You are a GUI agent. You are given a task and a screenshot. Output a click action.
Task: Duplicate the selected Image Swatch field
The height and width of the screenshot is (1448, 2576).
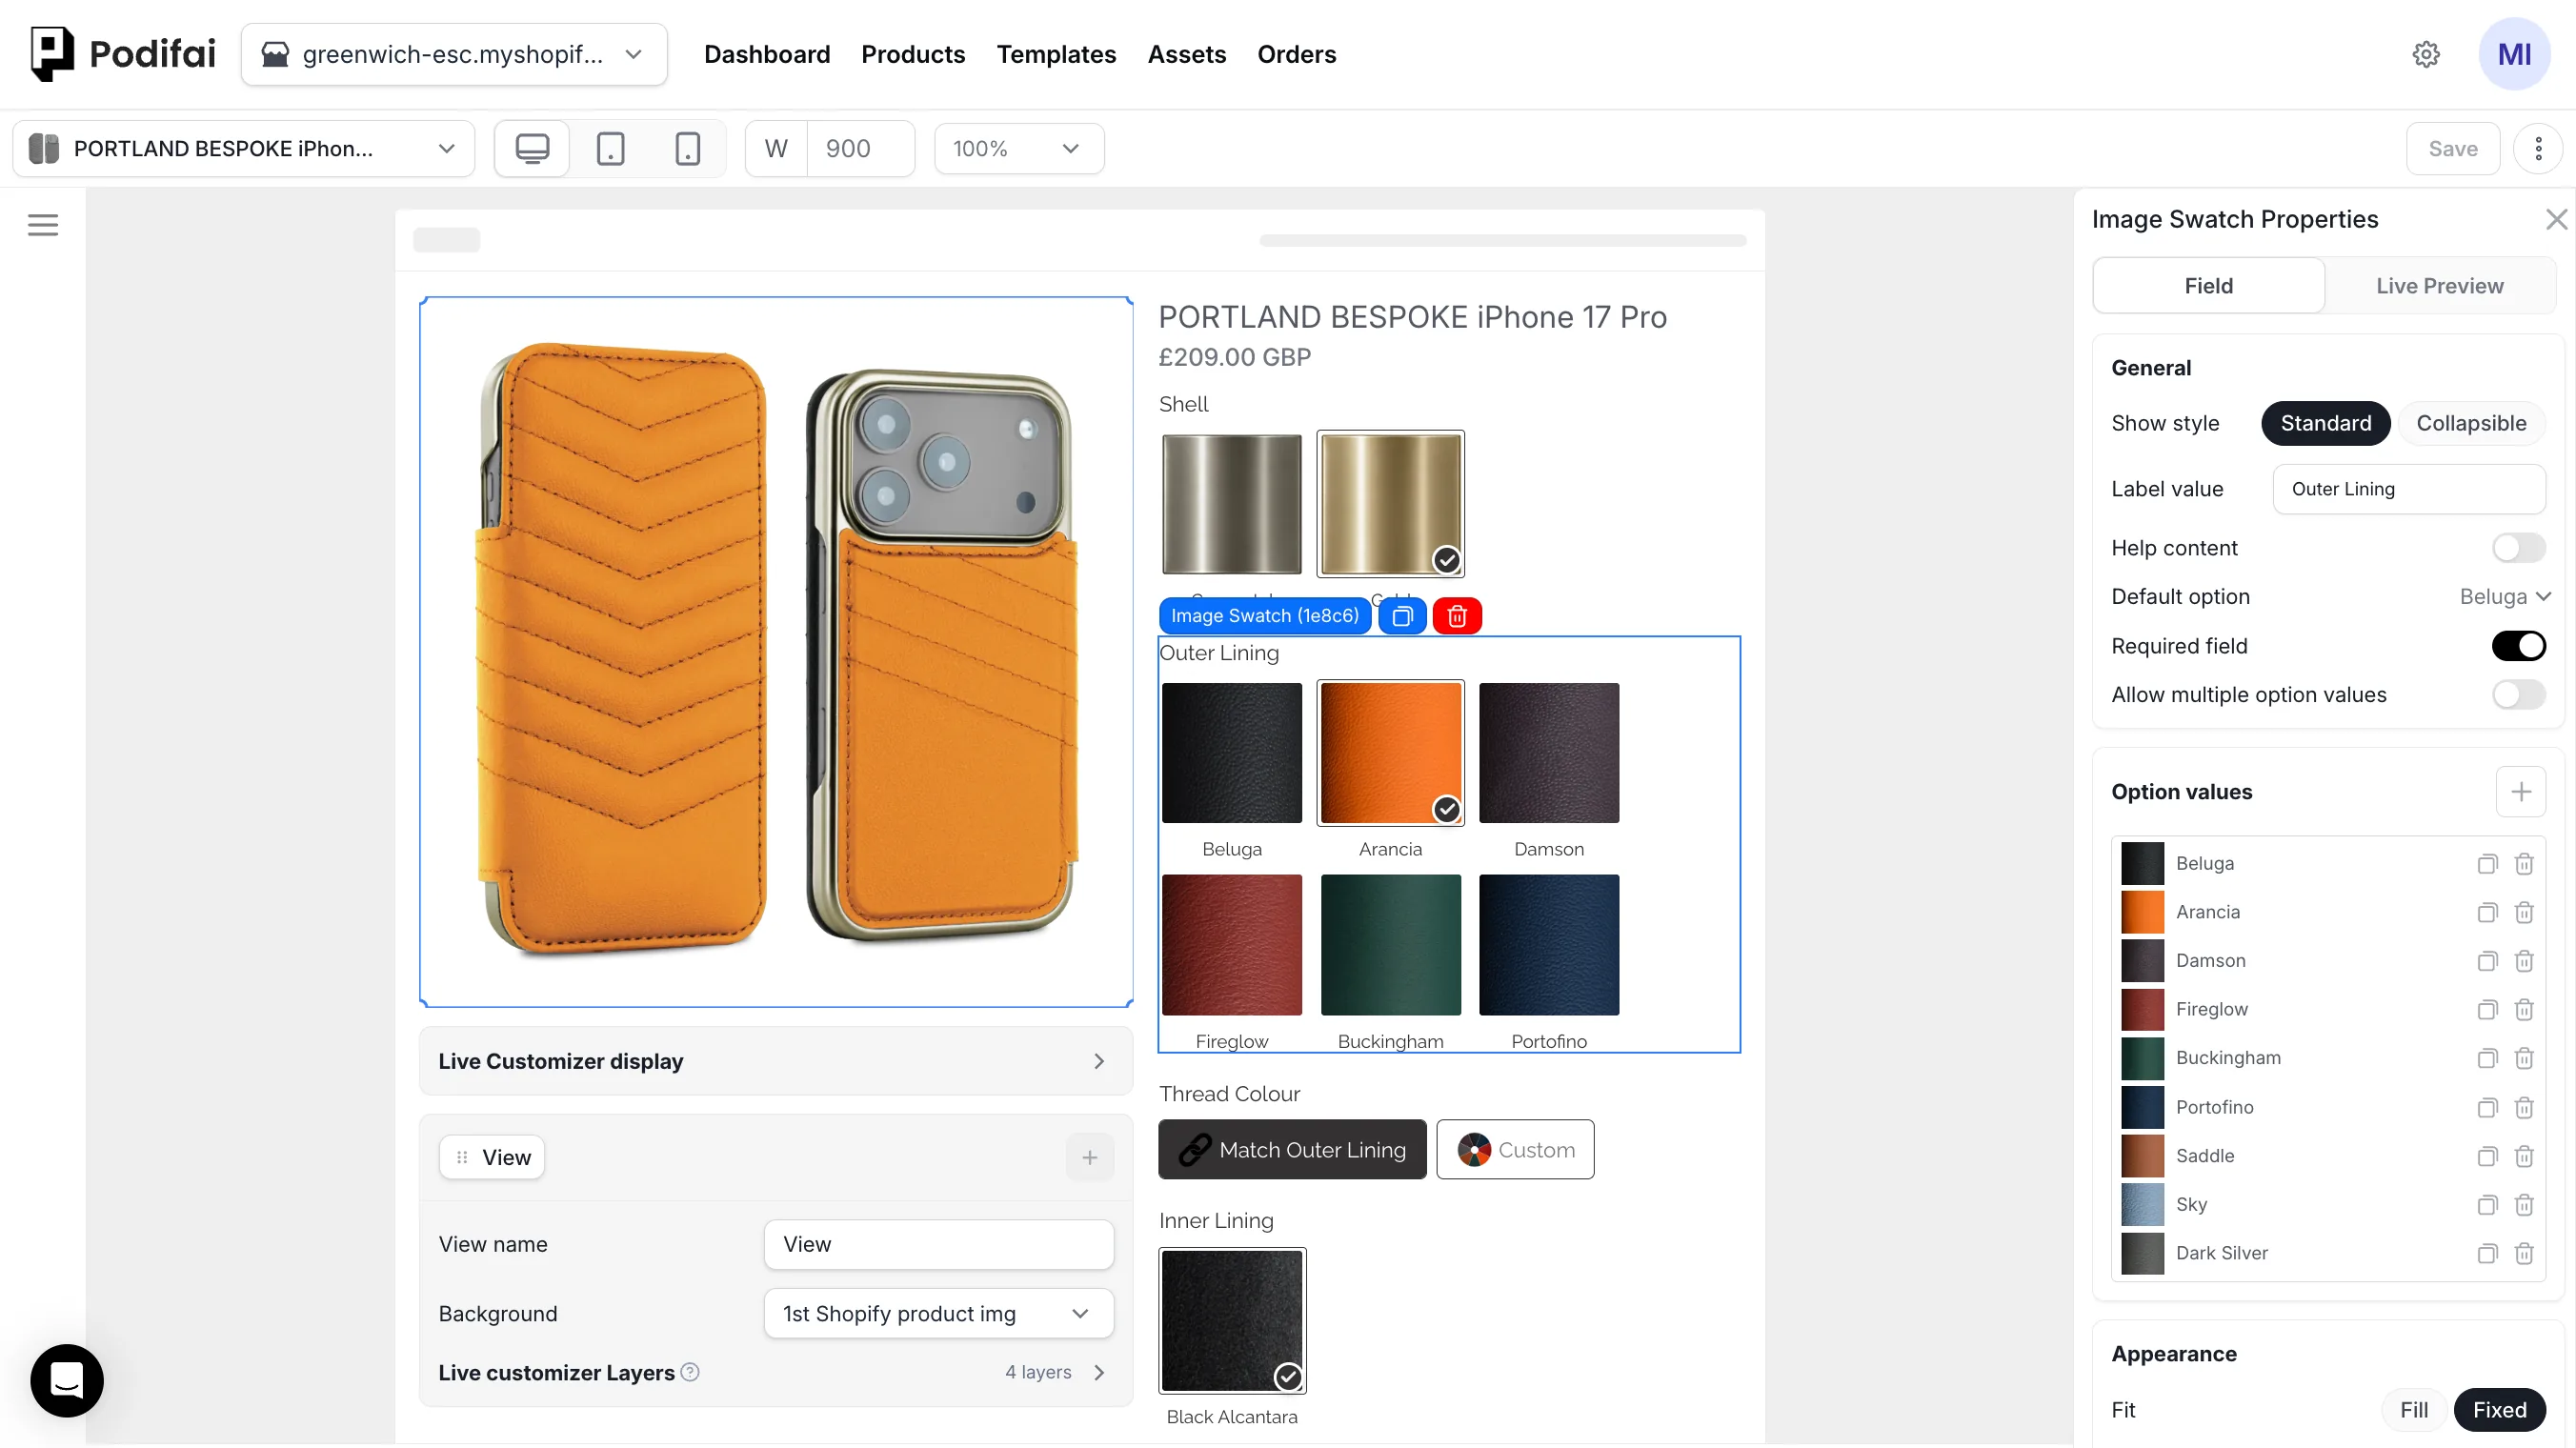[1403, 616]
